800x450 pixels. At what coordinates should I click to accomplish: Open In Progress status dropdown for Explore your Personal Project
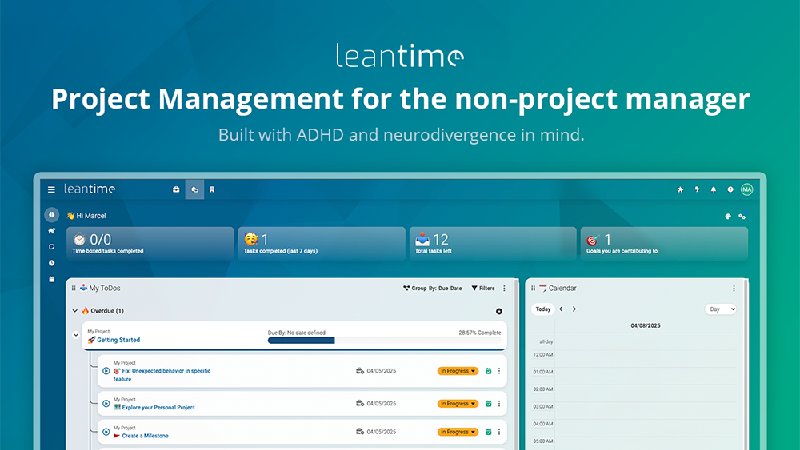coord(458,404)
